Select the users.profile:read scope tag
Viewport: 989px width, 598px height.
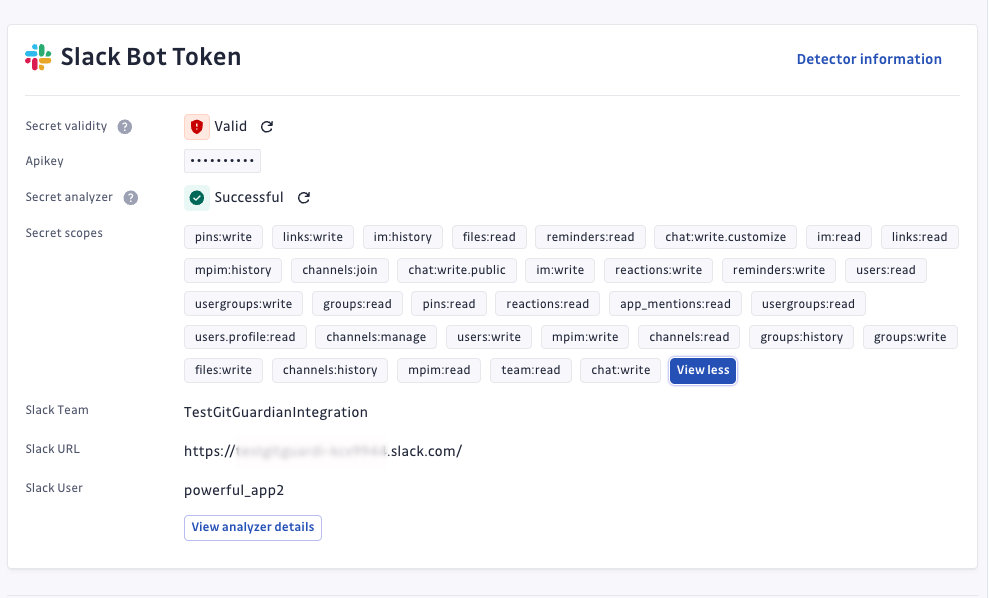pos(245,337)
